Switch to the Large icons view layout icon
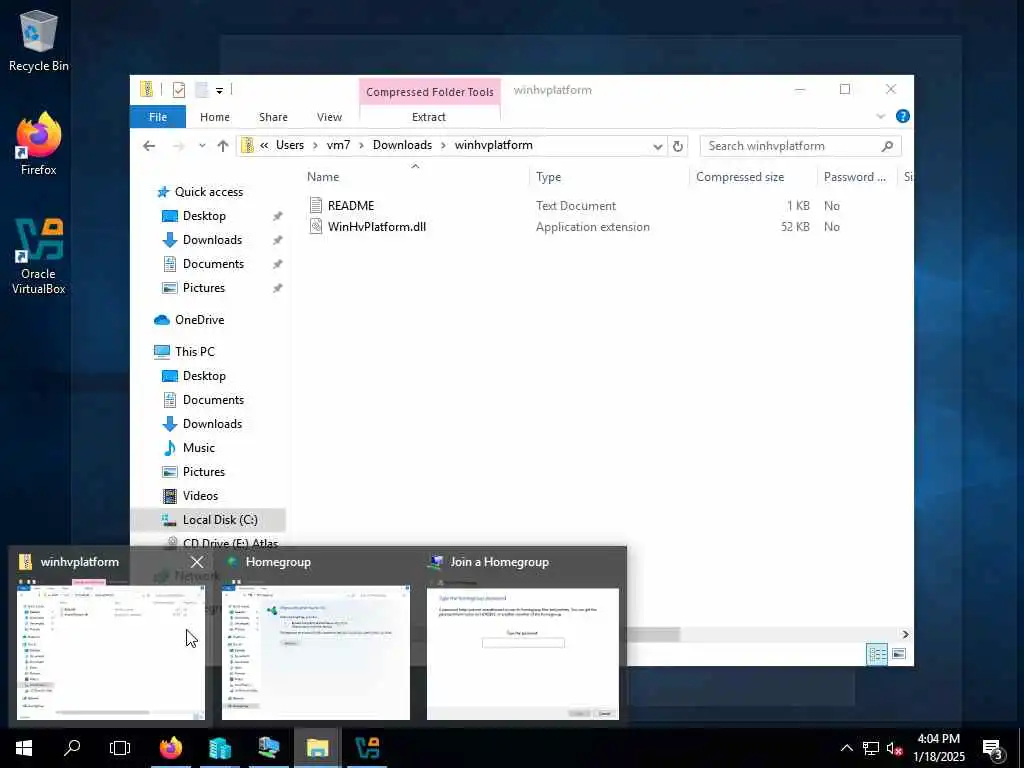Screen dimensions: 1024x768 [x=899, y=654]
